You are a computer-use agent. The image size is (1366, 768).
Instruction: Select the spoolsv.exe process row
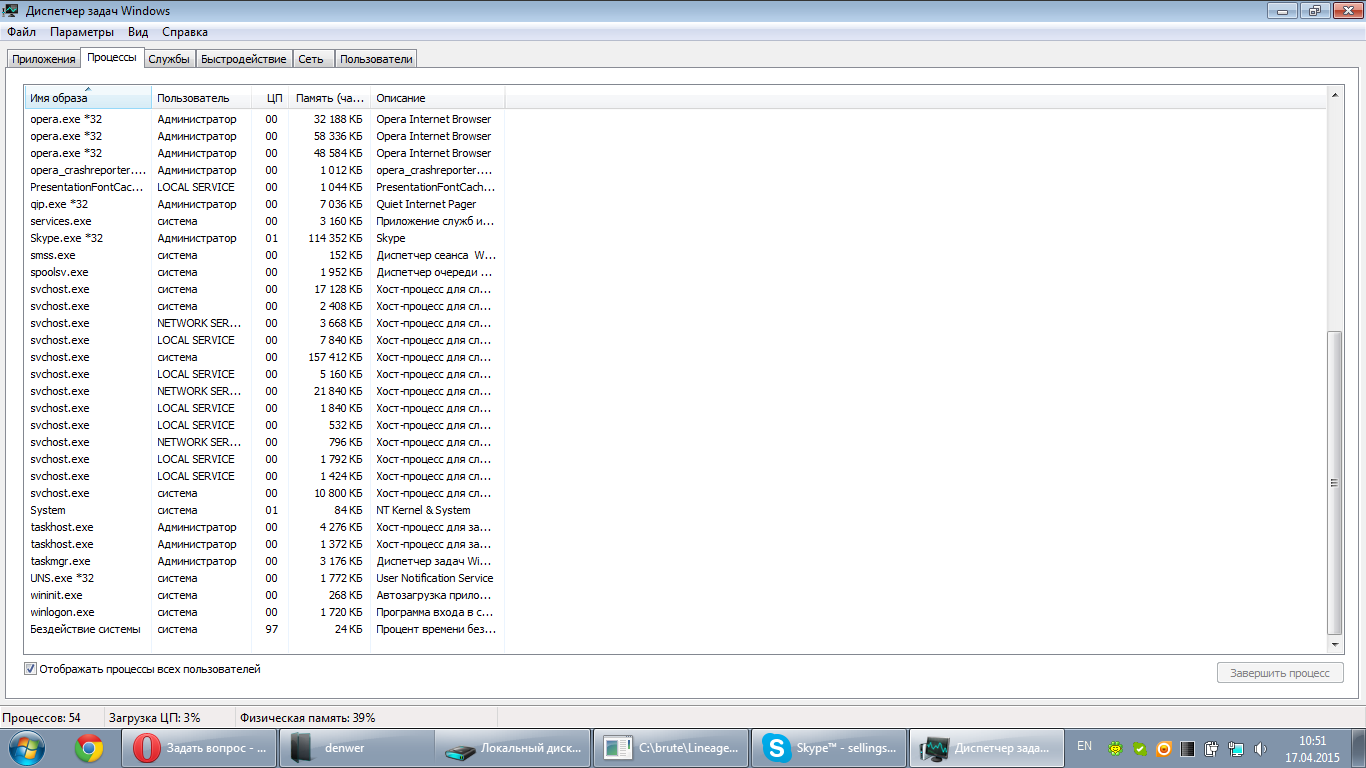(x=265, y=272)
